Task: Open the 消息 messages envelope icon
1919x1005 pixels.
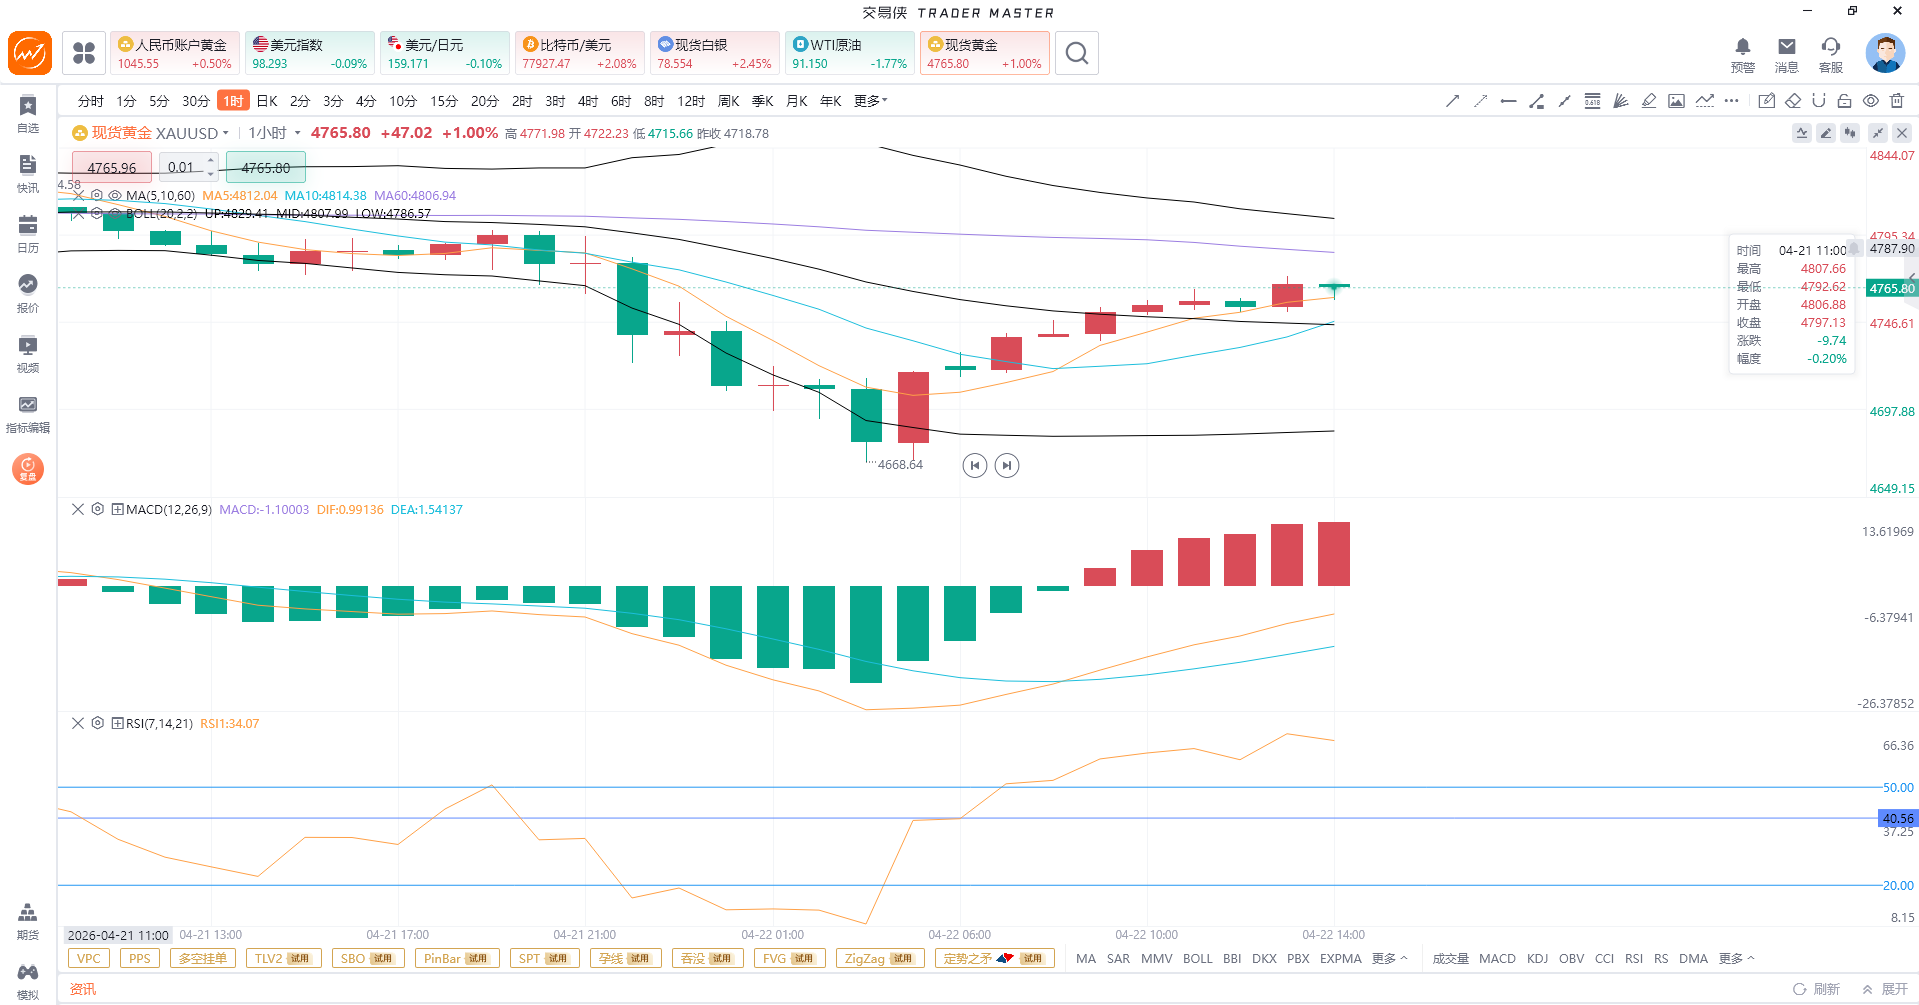Action: click(x=1787, y=54)
